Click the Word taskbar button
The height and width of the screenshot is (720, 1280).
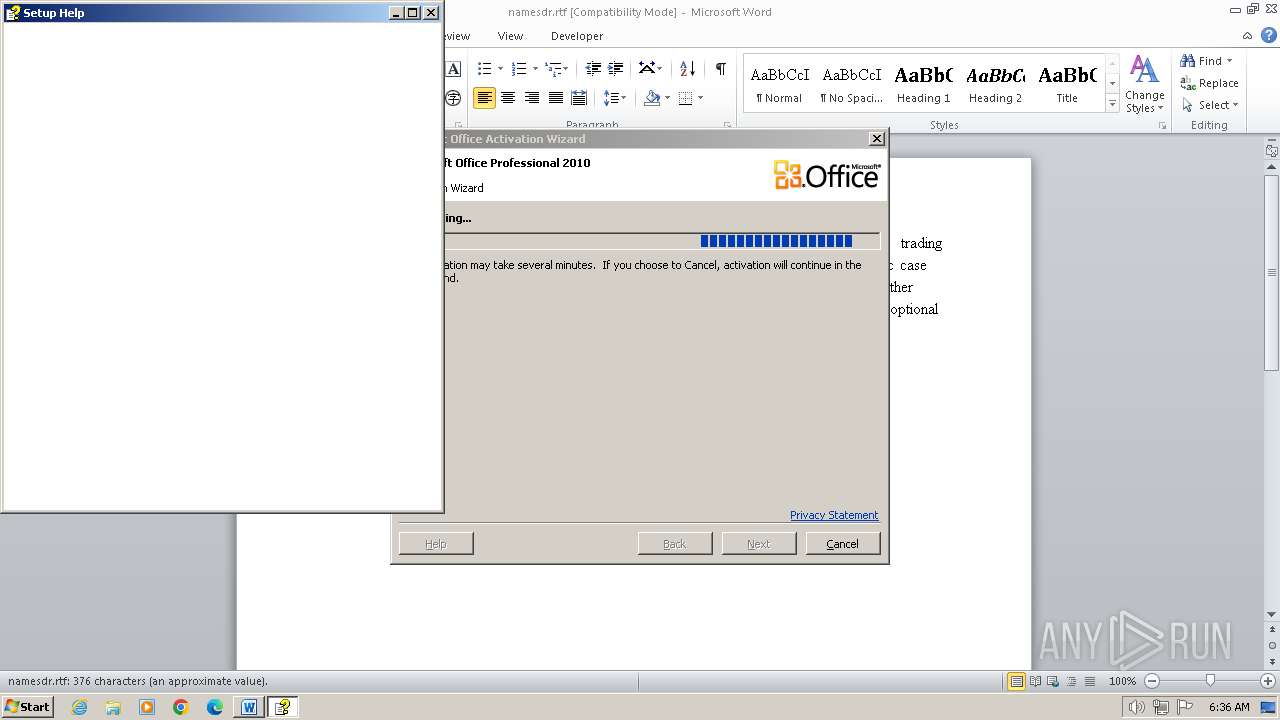point(249,707)
